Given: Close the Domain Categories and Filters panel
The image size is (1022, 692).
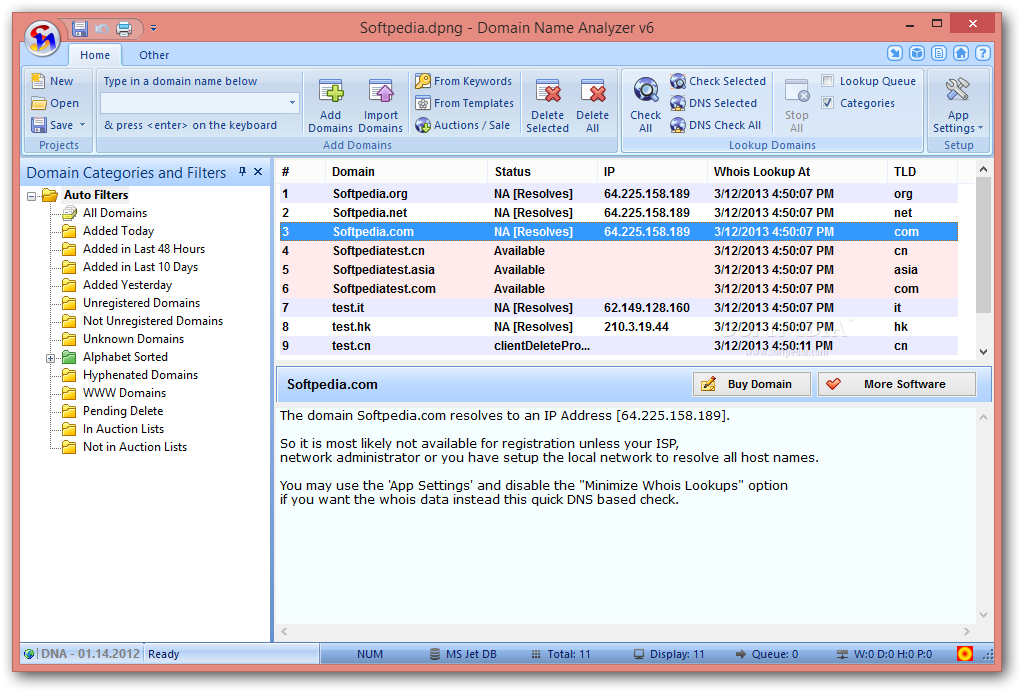Looking at the screenshot, I should click(x=258, y=171).
